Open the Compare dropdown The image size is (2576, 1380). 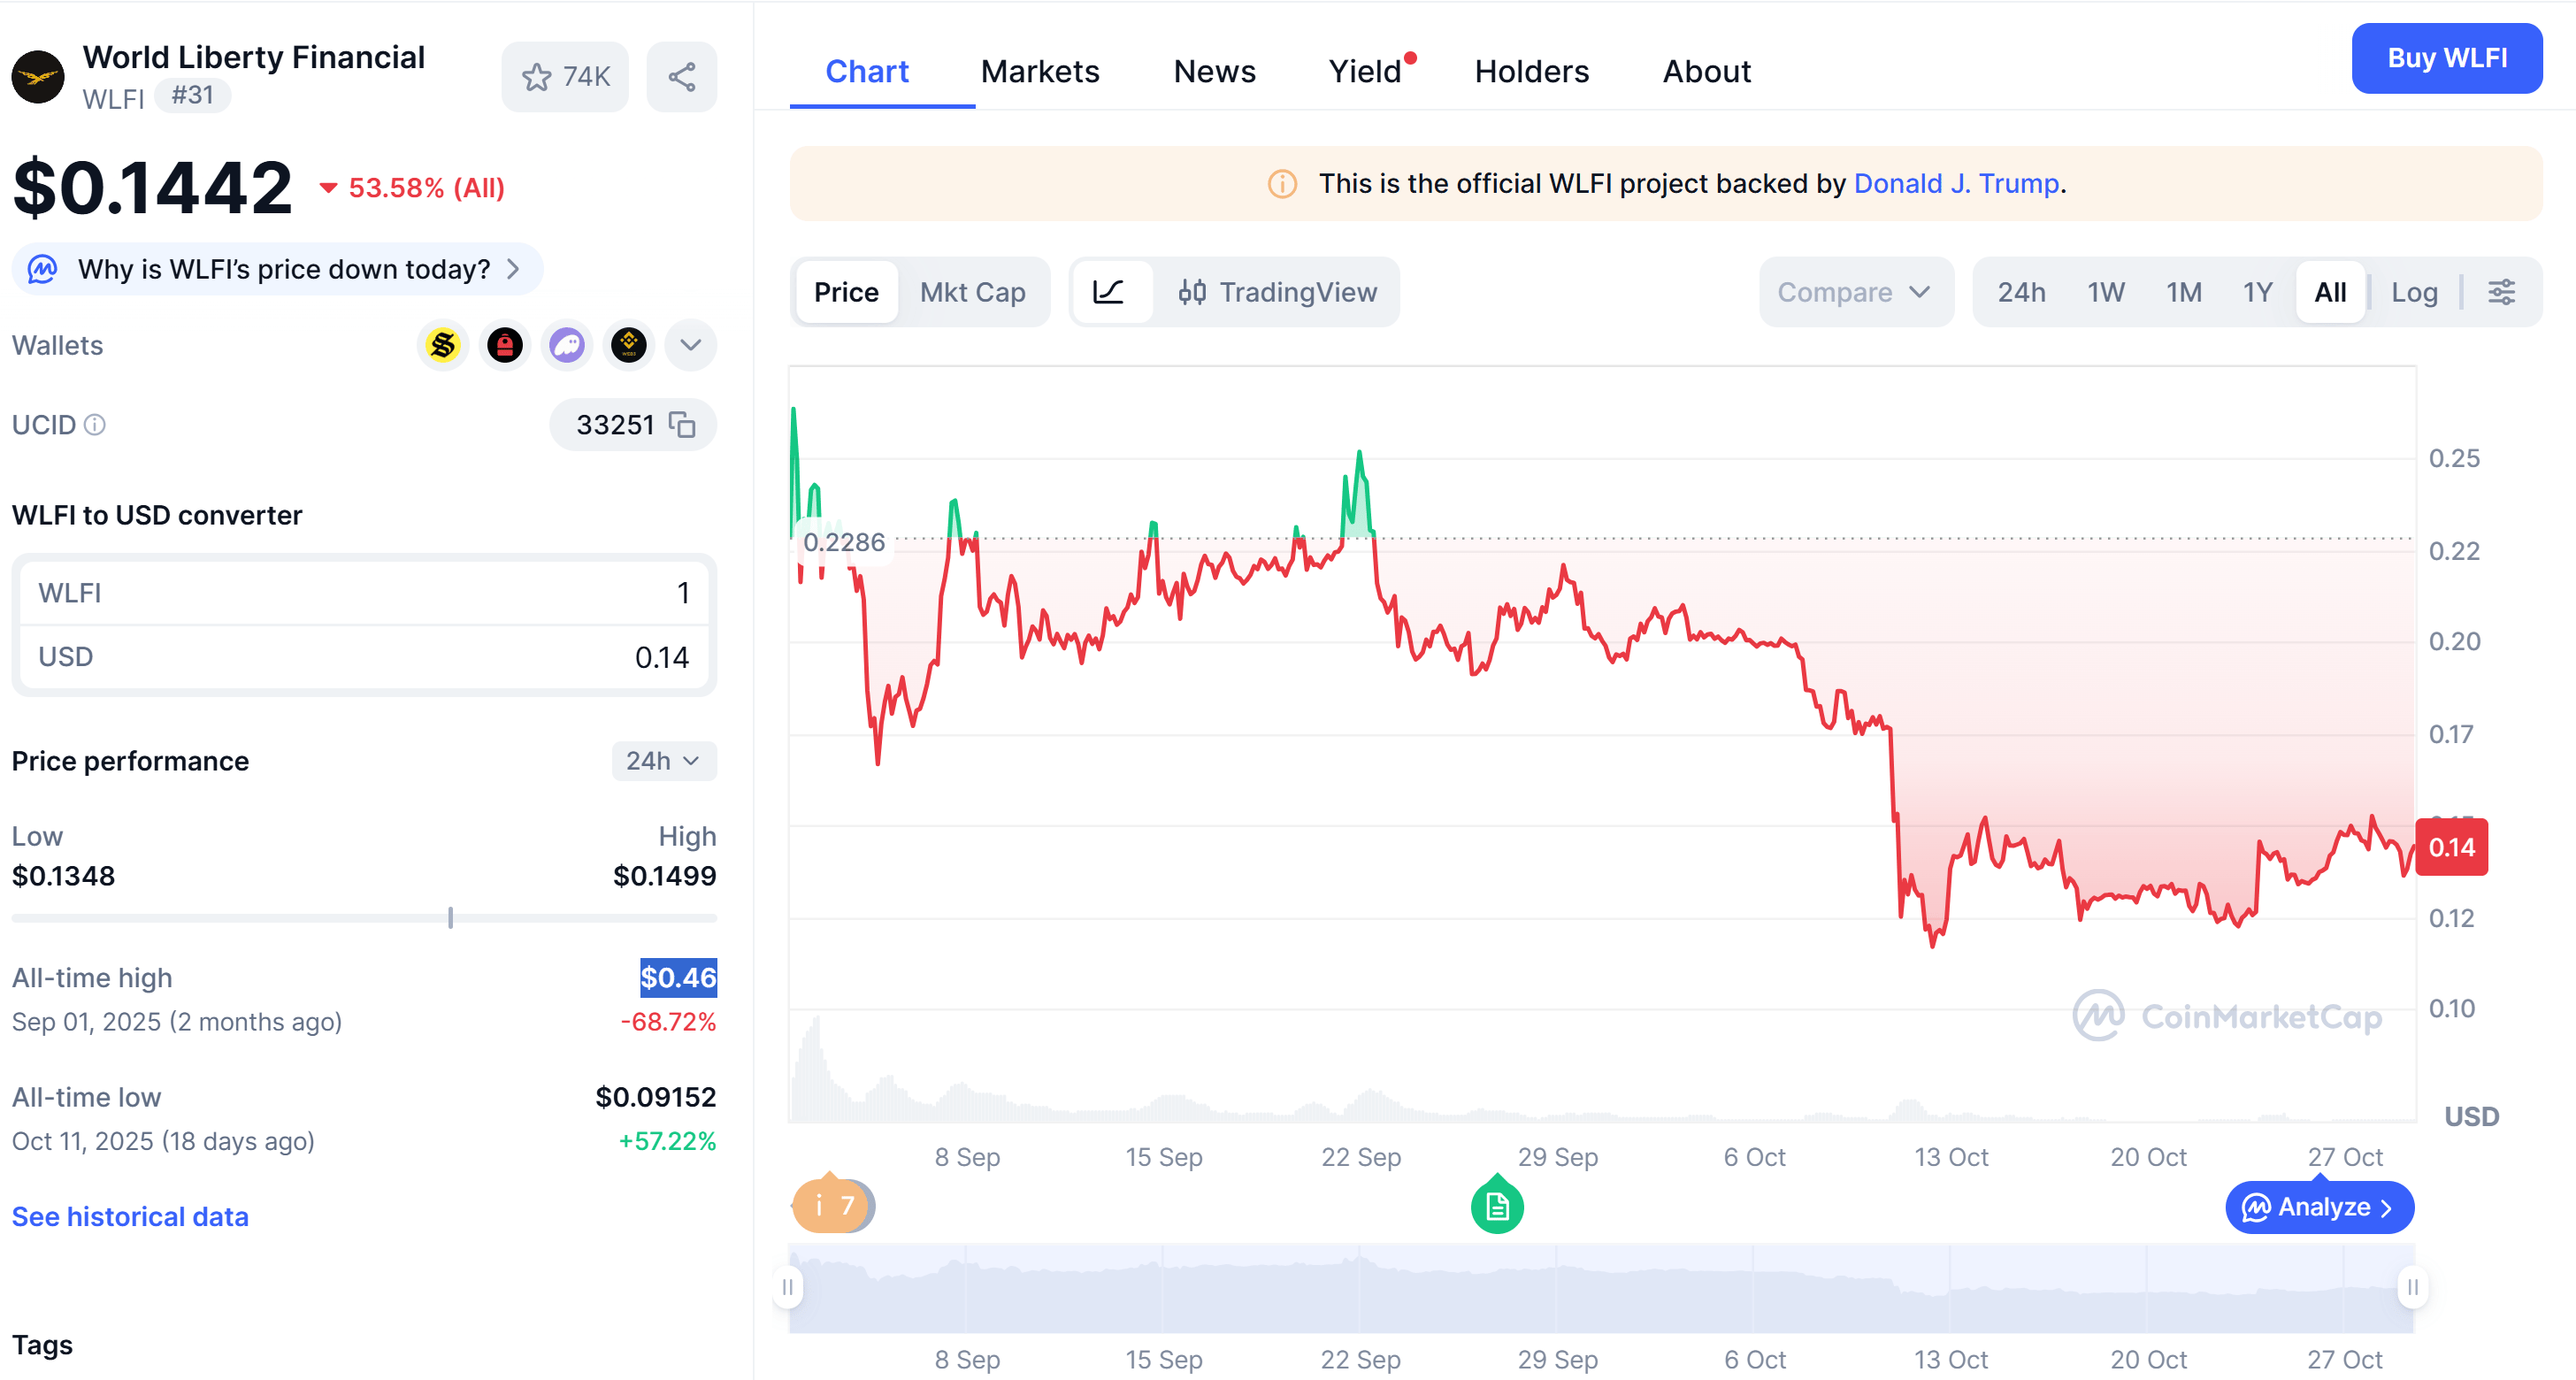1853,292
